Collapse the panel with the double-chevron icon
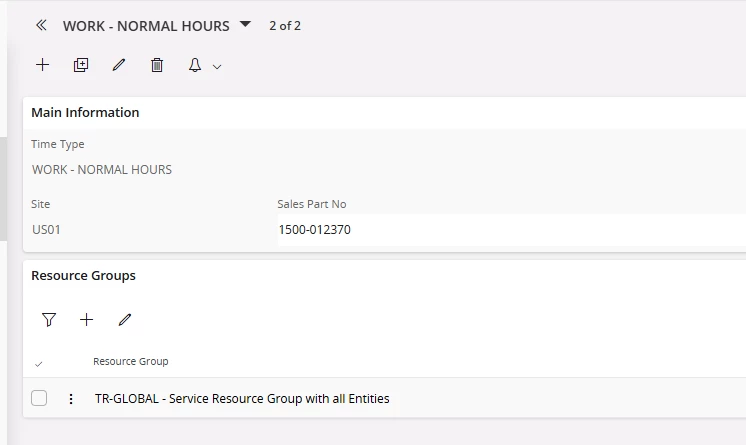The image size is (746, 445). [41, 25]
